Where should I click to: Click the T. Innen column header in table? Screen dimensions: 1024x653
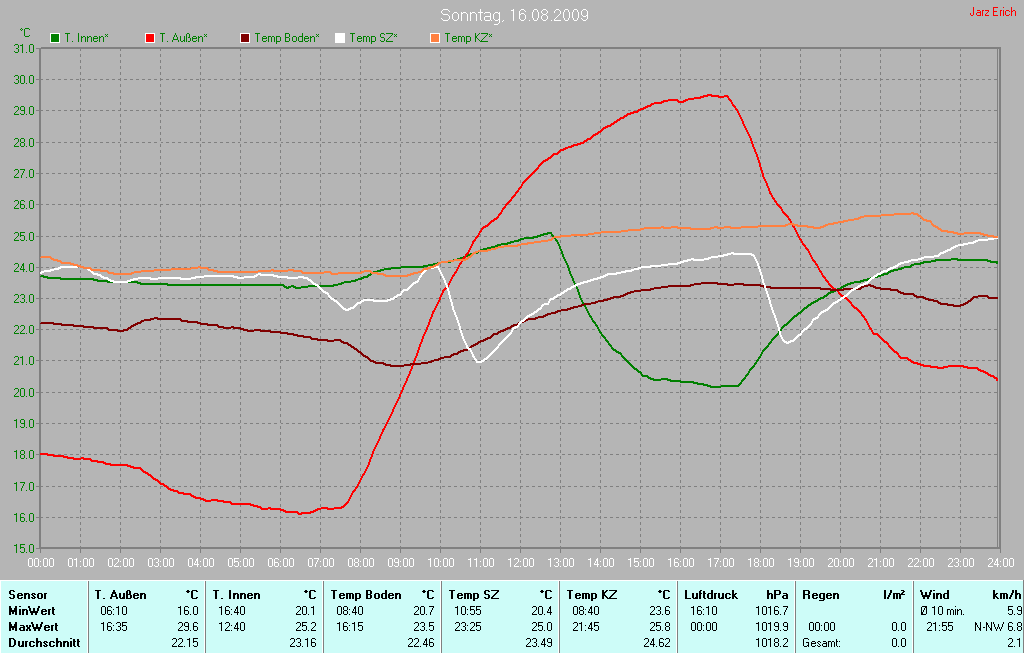pos(236,595)
